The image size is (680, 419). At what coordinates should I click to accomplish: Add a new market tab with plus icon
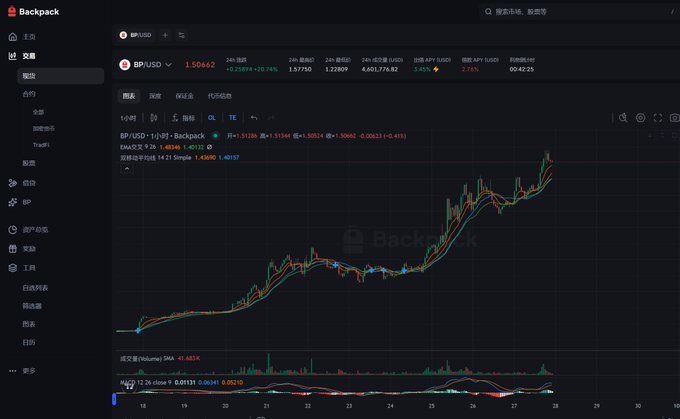coord(165,35)
